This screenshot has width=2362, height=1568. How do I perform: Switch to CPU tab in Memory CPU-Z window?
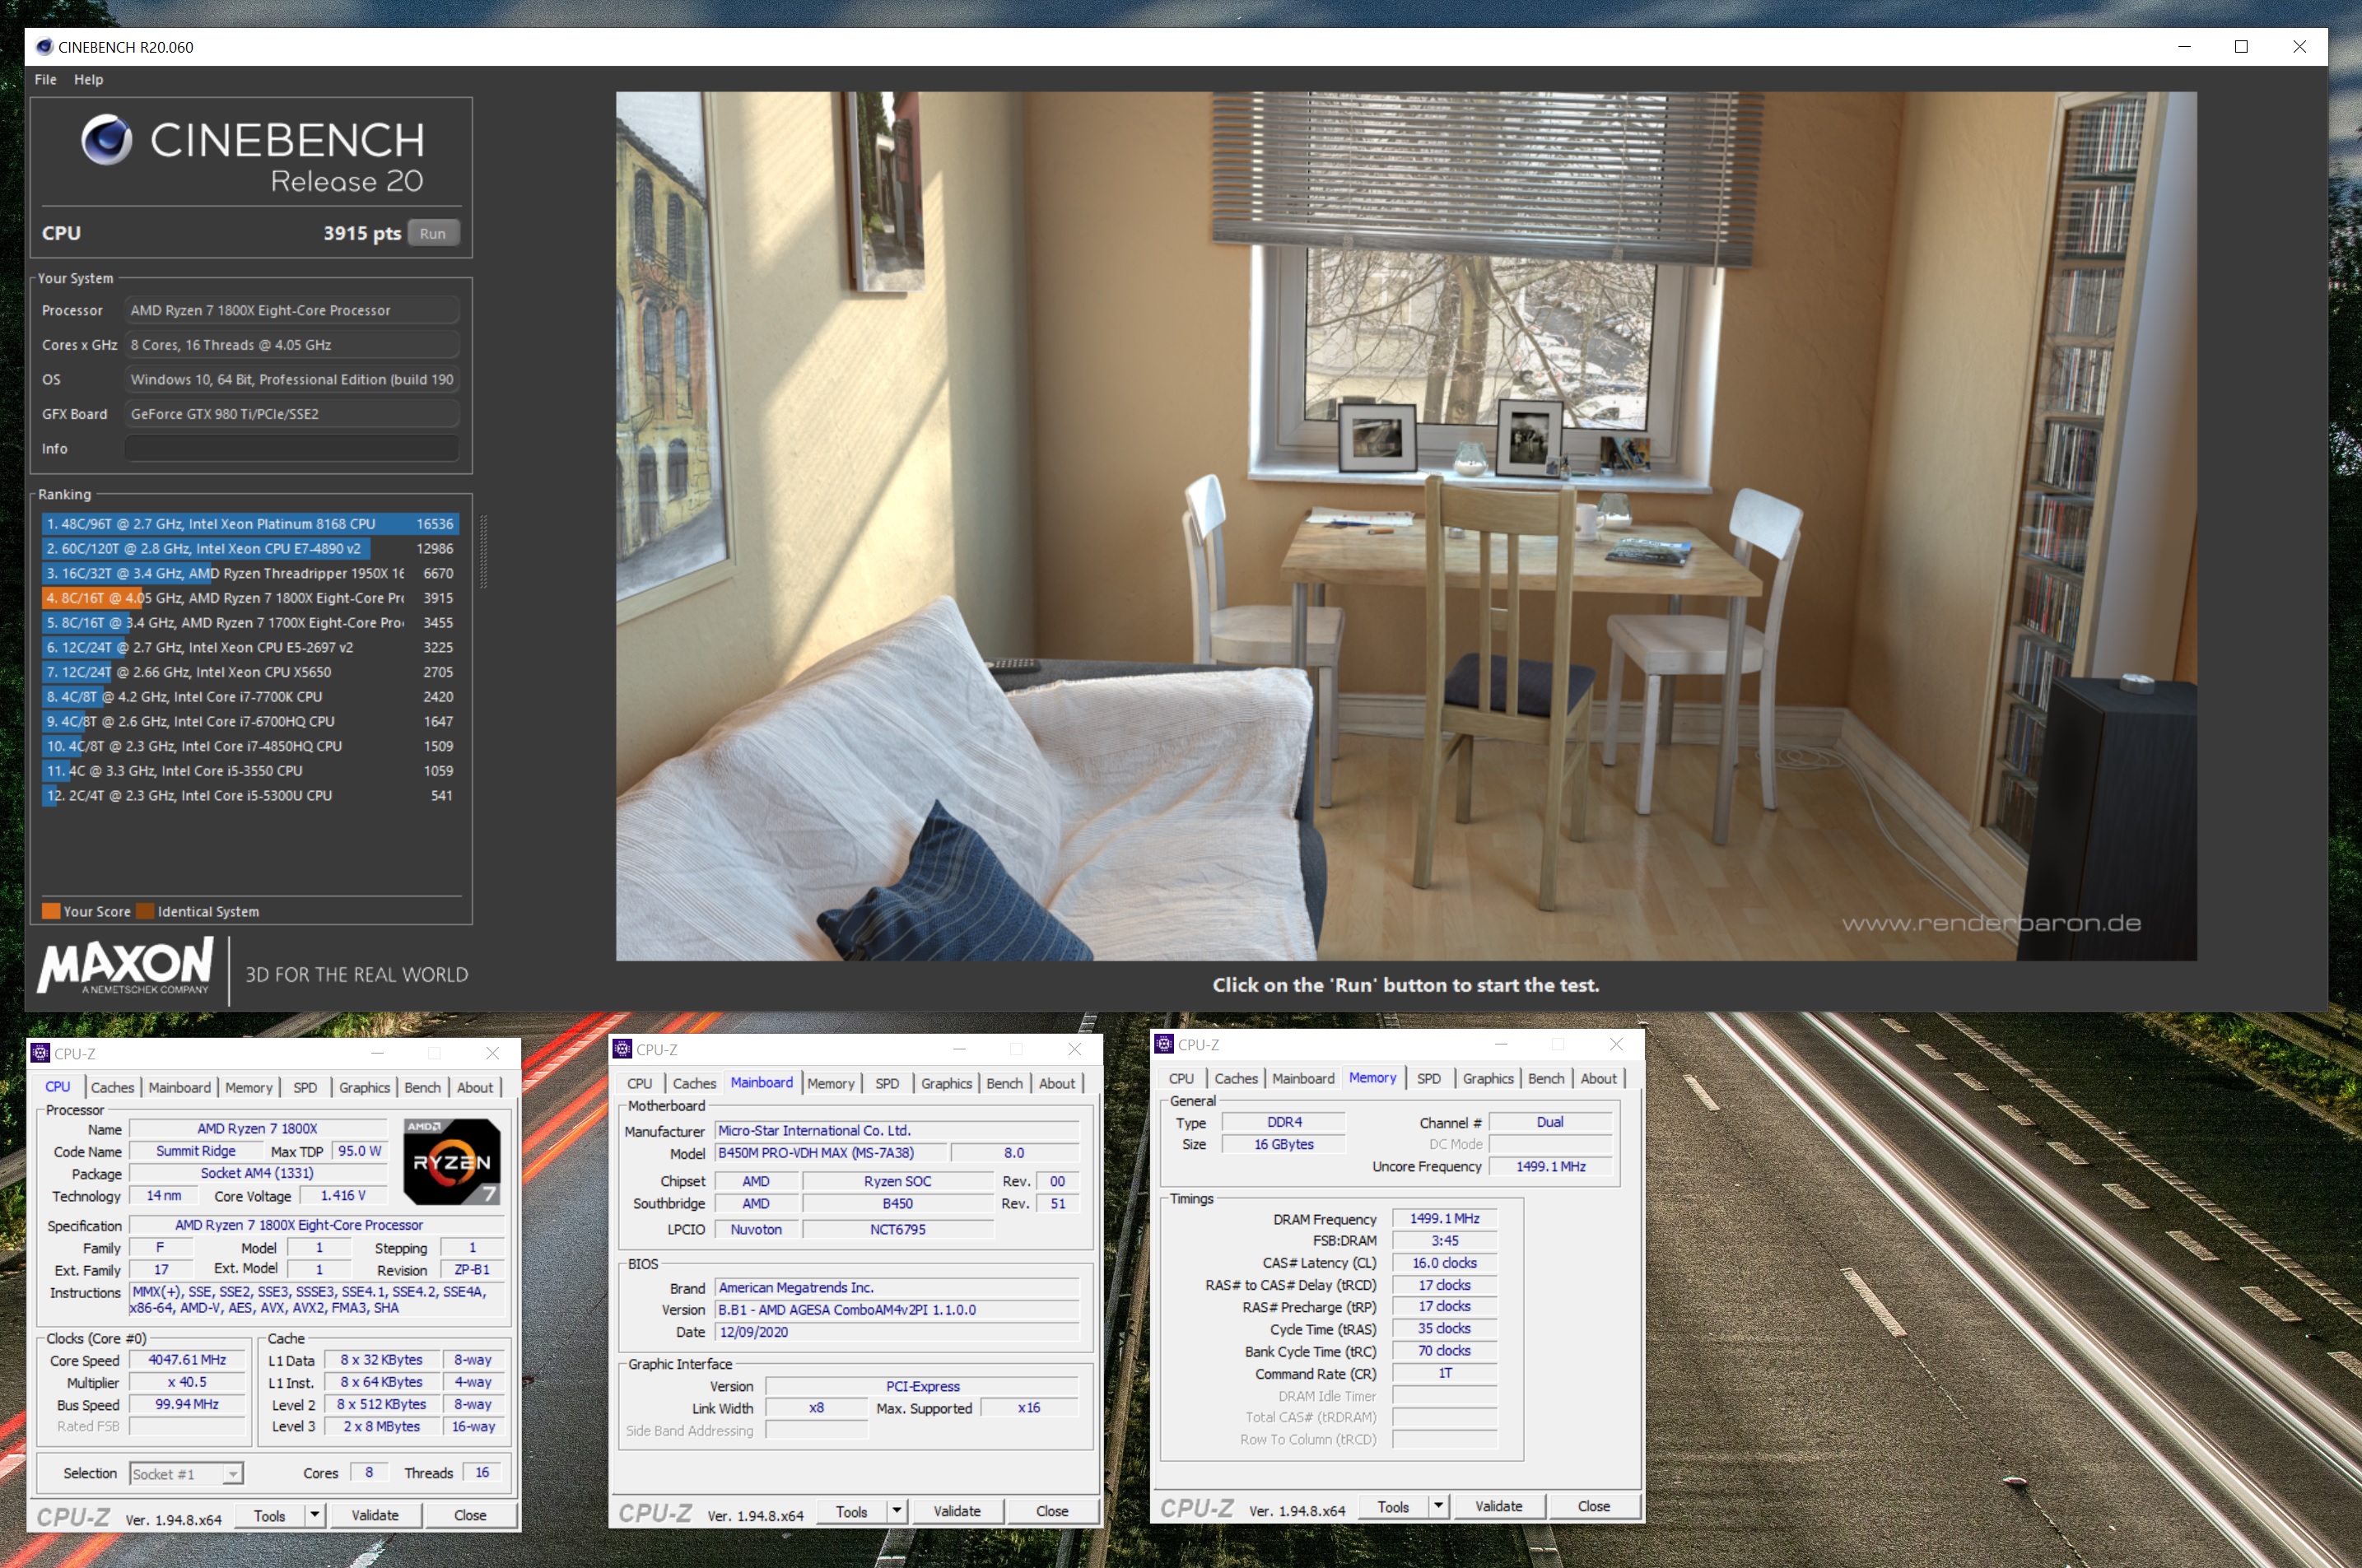click(1181, 1078)
